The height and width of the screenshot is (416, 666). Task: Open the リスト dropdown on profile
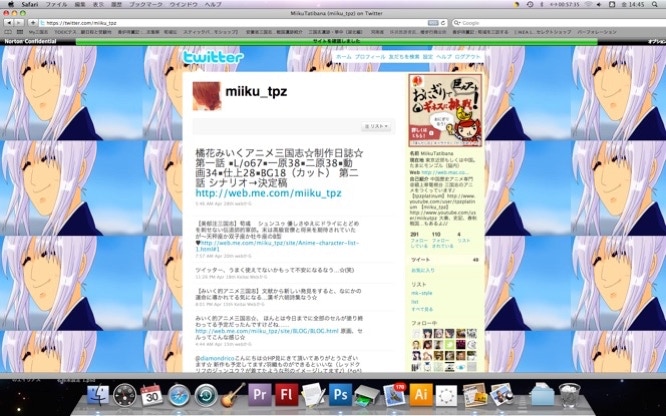(x=377, y=126)
